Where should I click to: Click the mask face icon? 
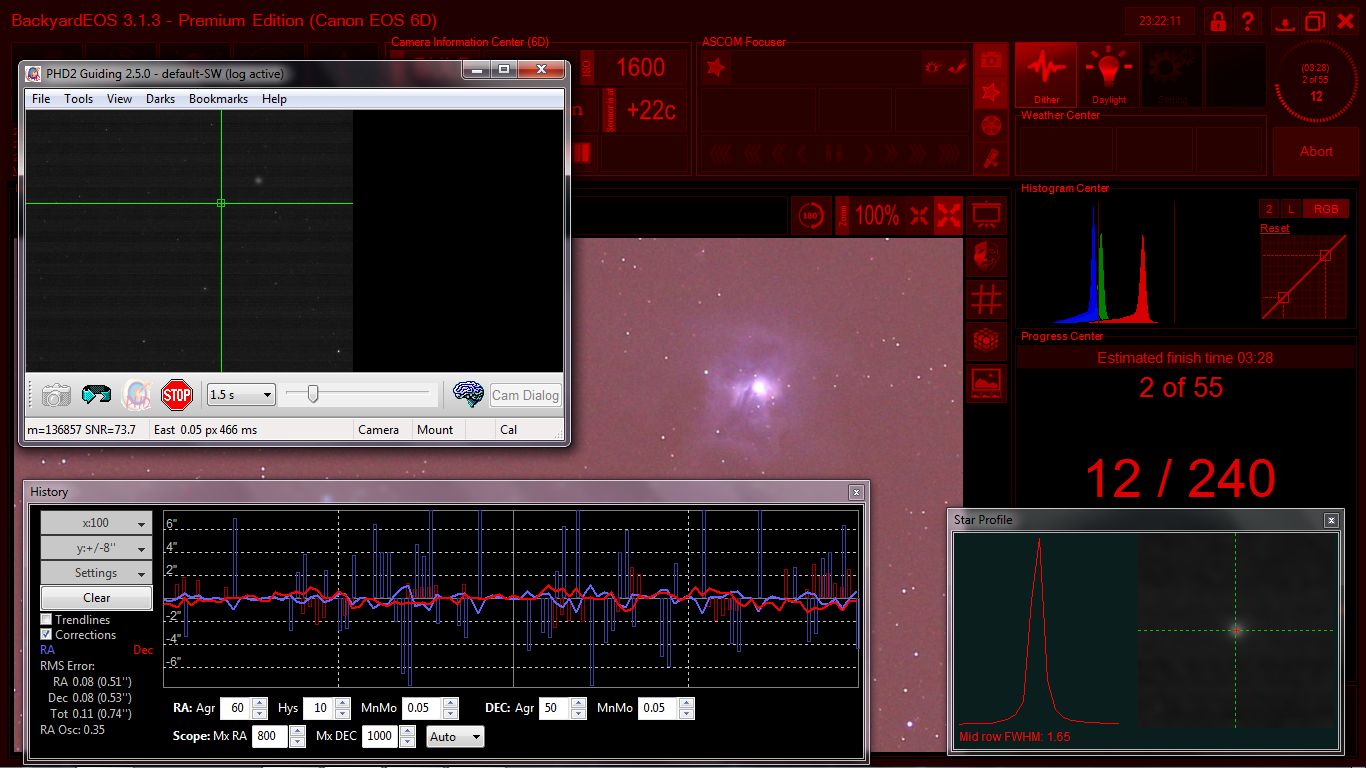point(988,257)
